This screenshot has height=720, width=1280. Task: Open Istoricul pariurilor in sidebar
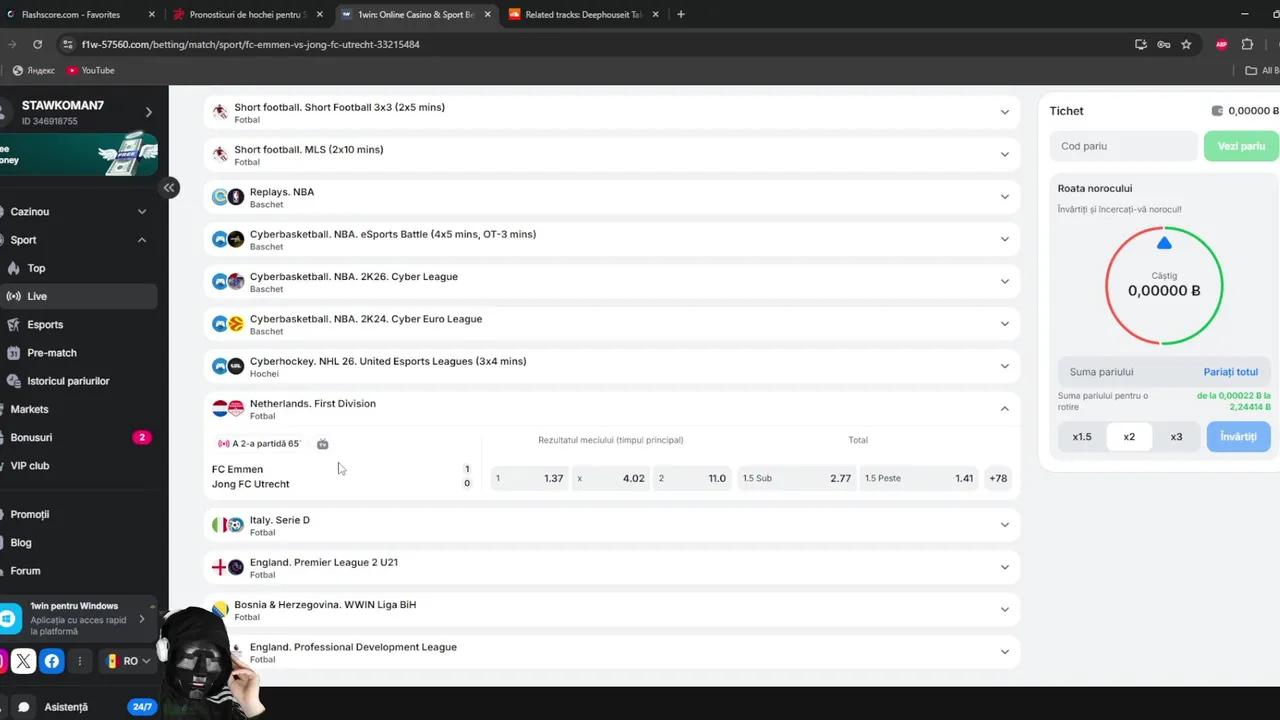click(x=78, y=381)
